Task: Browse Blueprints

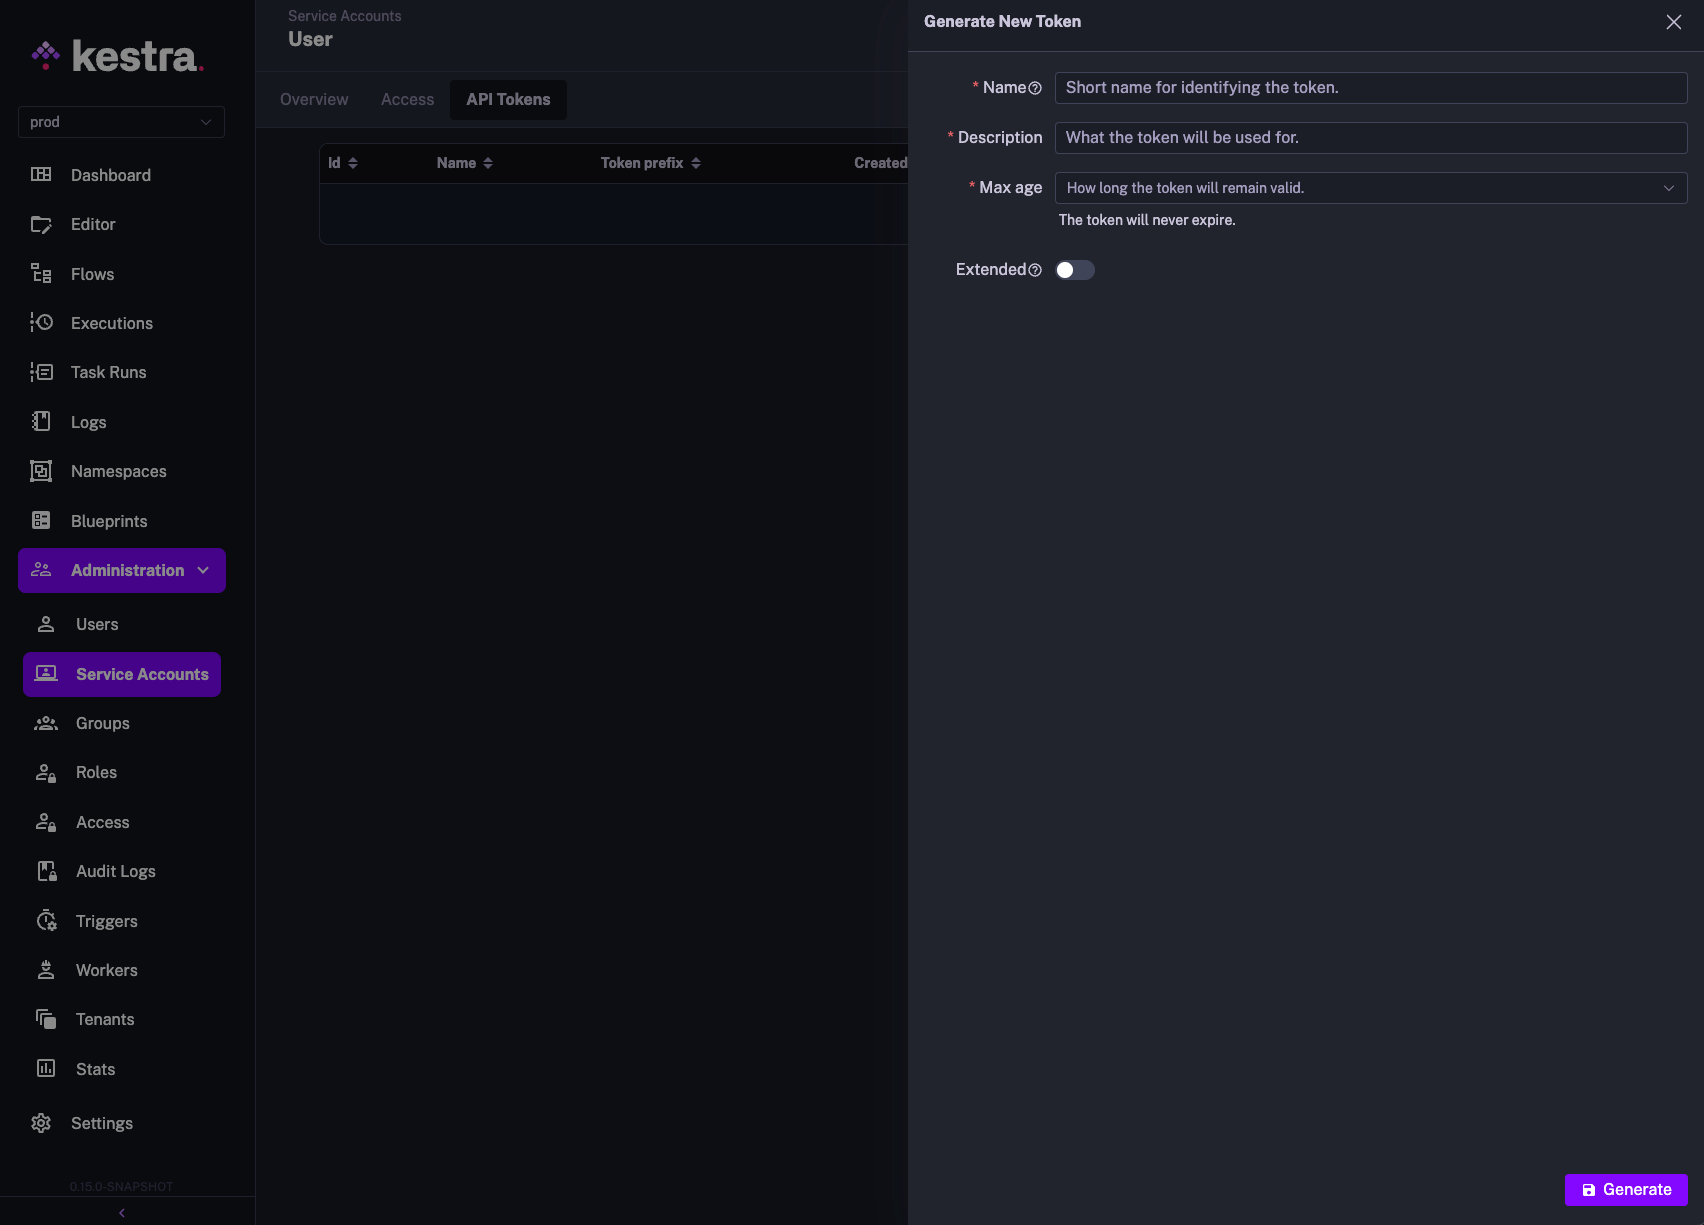Action: [x=107, y=520]
